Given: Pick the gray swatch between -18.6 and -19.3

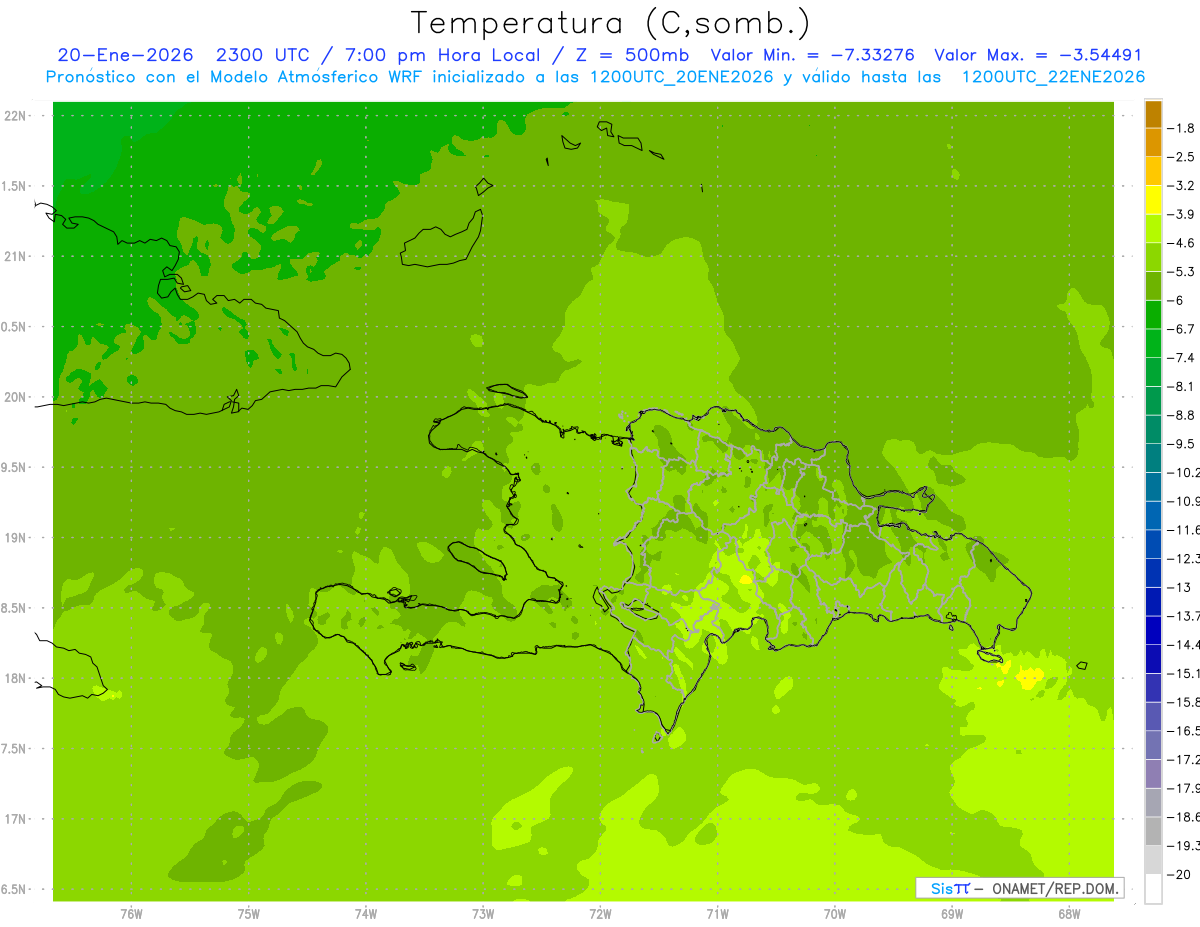Looking at the screenshot, I should pos(1153,831).
